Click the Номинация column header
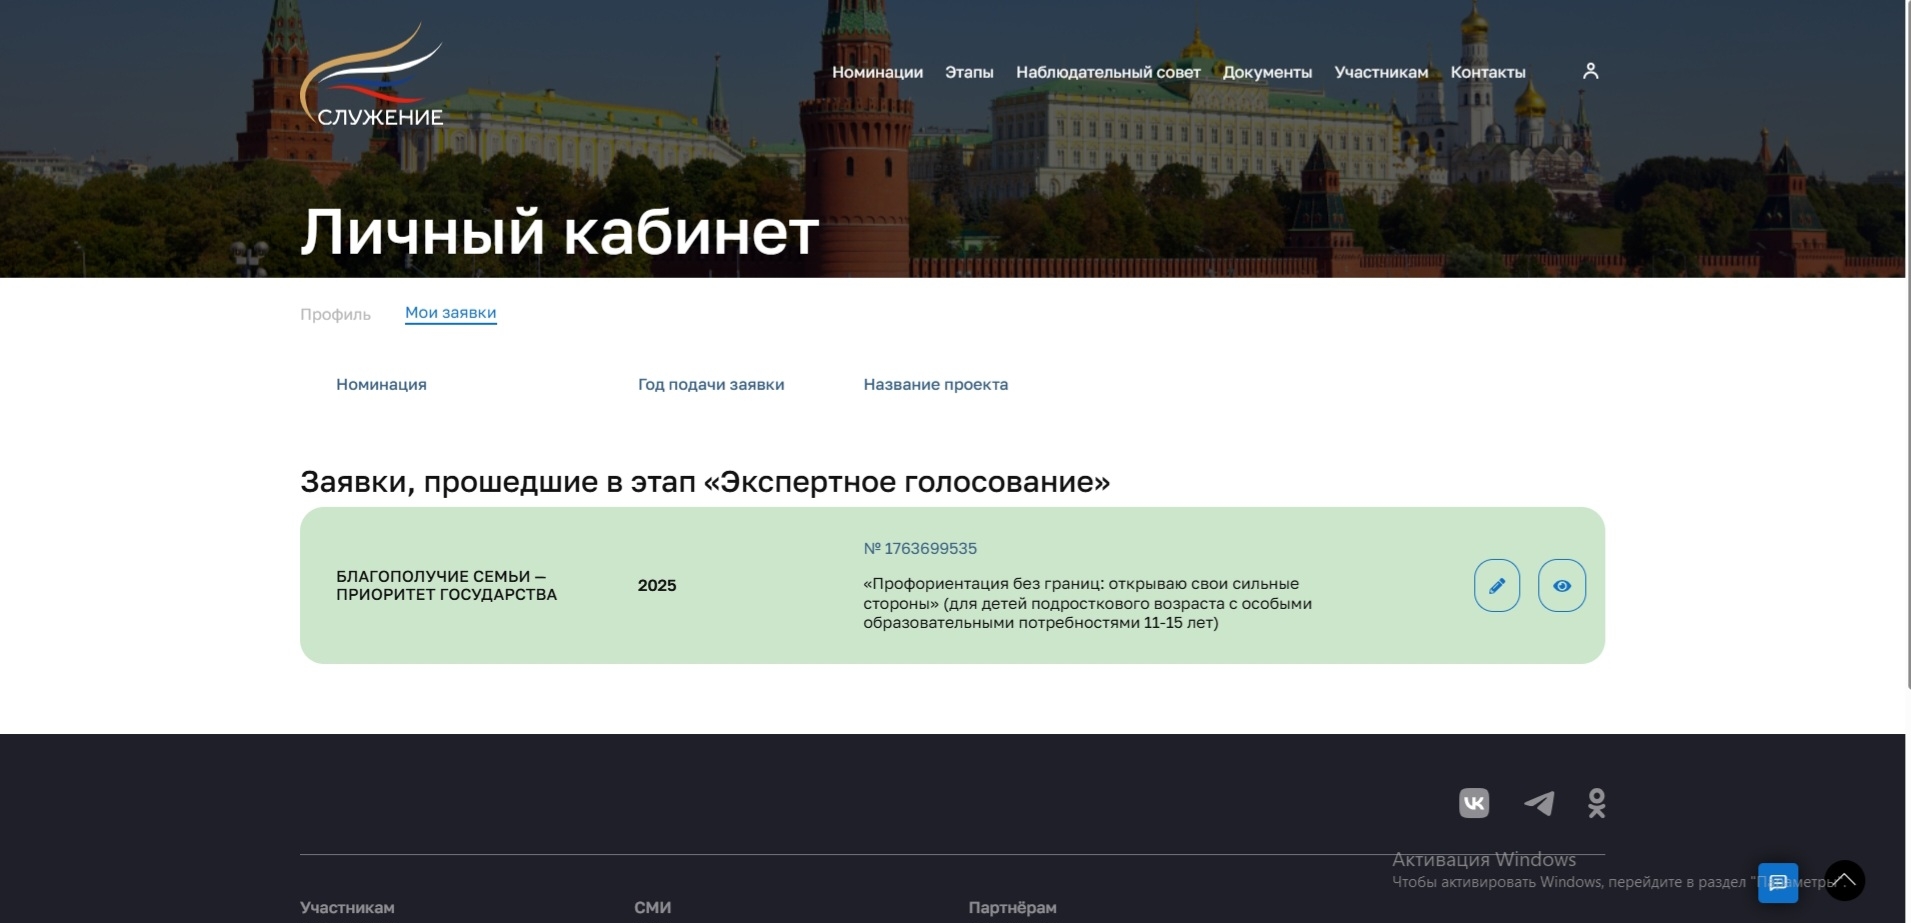 tap(381, 384)
